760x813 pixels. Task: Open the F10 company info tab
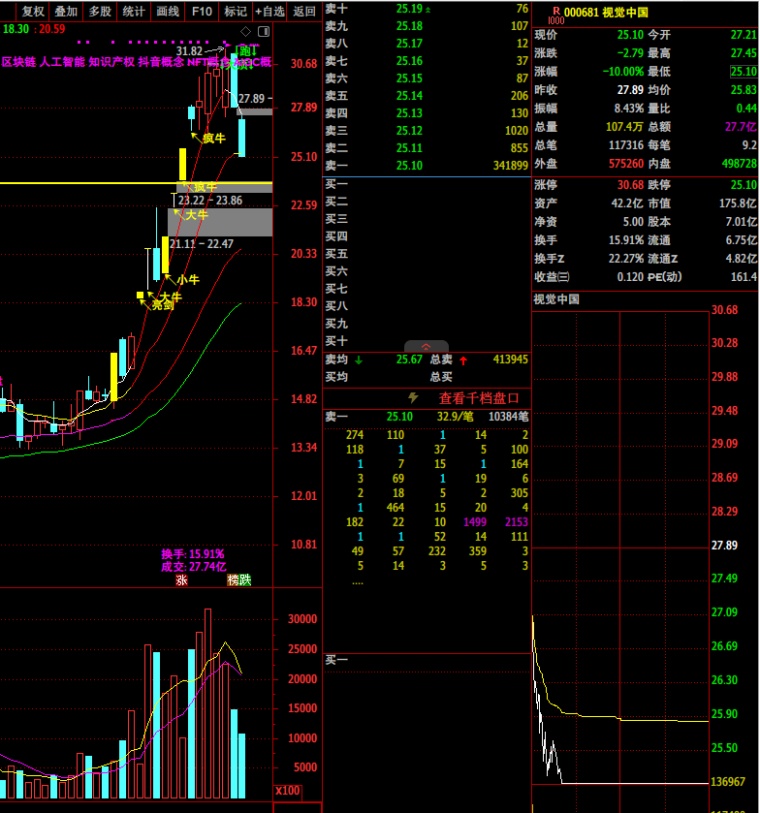(202, 12)
